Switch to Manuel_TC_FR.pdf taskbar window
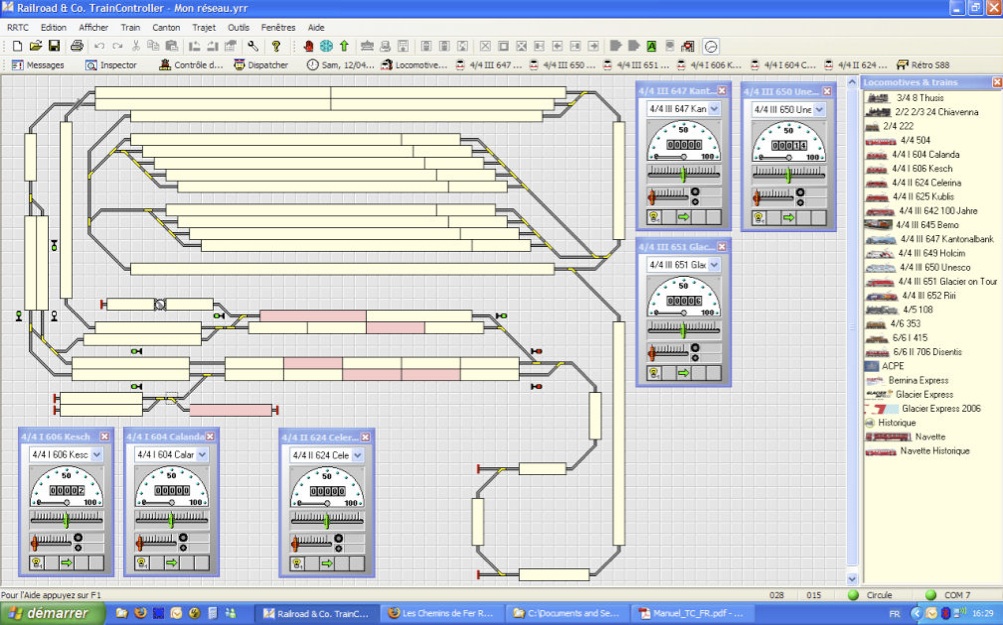 [x=691, y=613]
